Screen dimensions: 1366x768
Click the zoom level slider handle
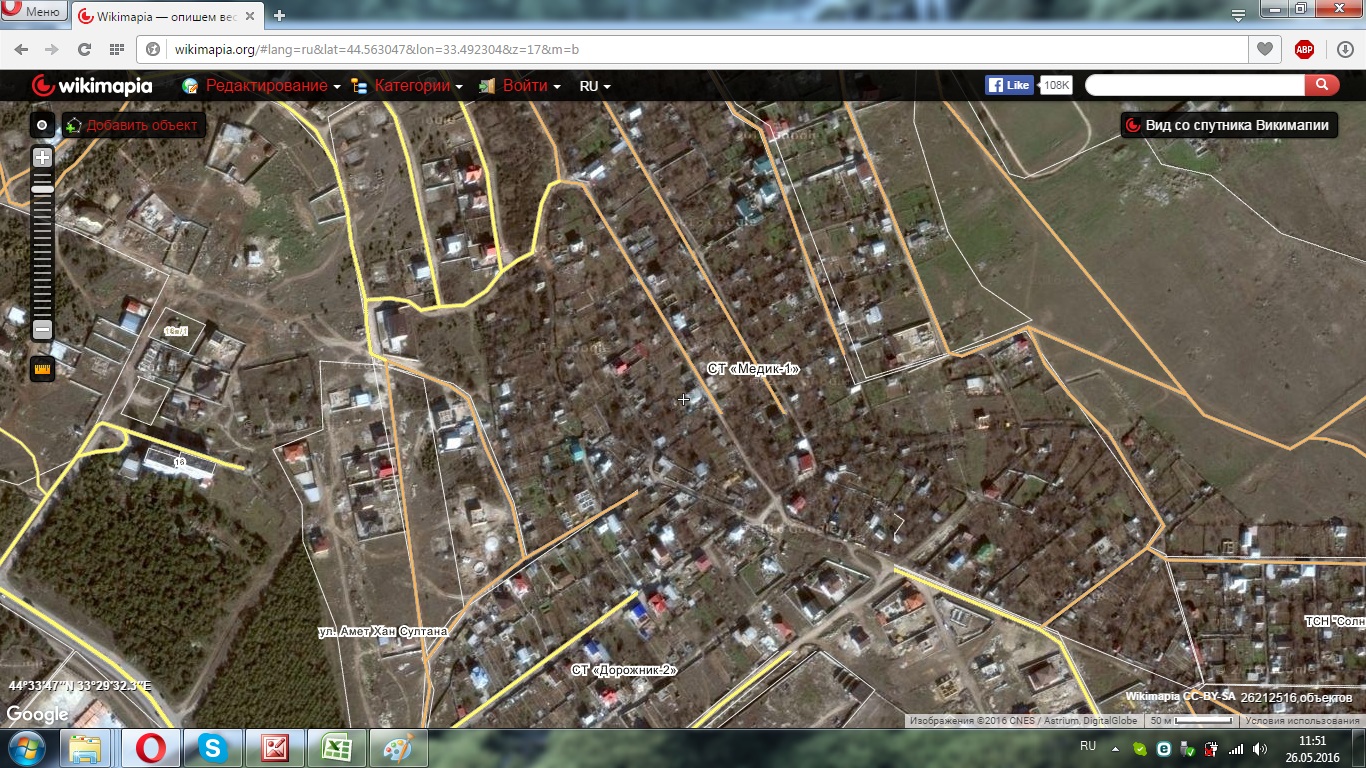(x=42, y=189)
